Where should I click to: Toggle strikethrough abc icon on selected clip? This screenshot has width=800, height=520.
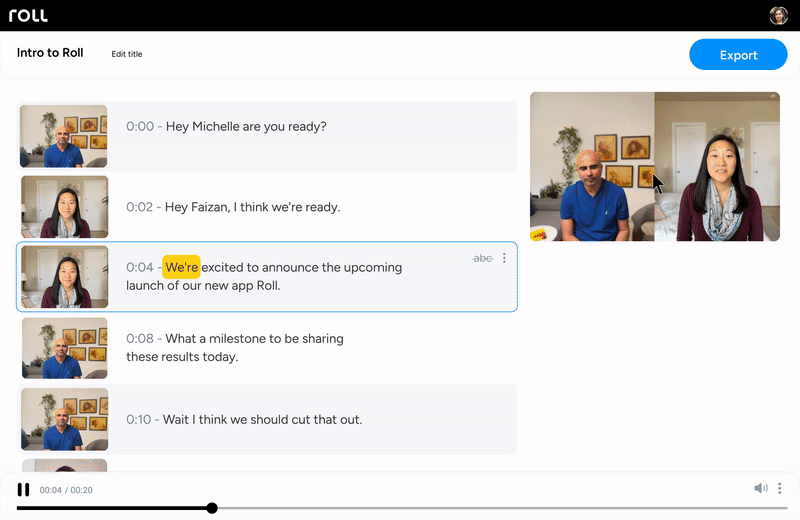coord(483,258)
